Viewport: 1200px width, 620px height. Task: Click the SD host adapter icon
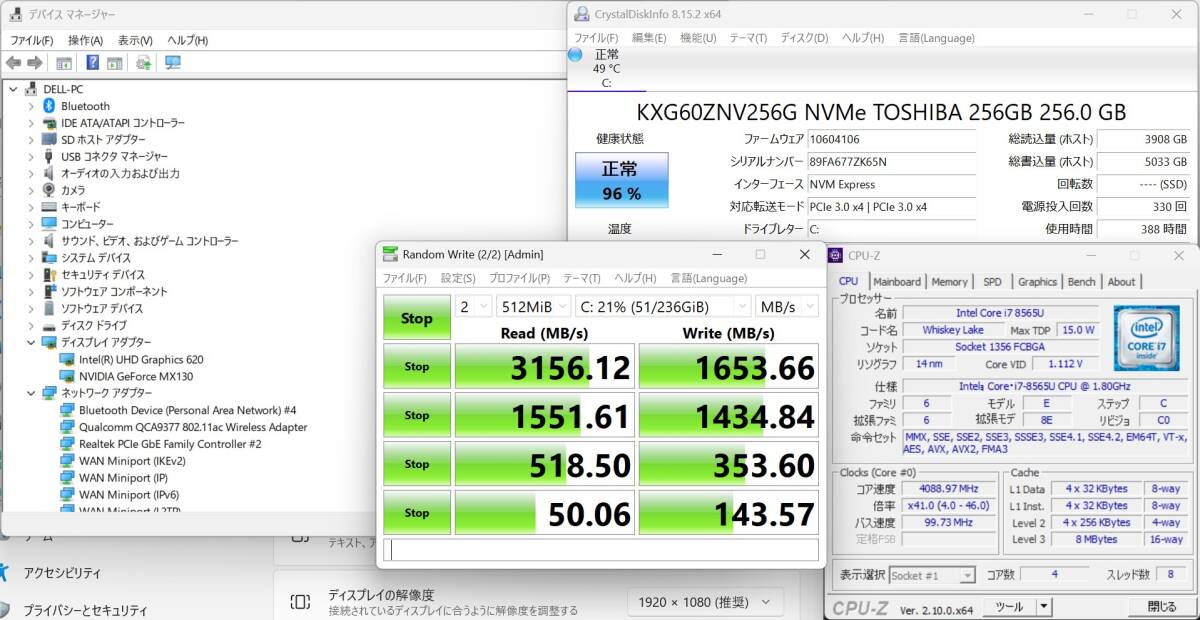point(48,140)
